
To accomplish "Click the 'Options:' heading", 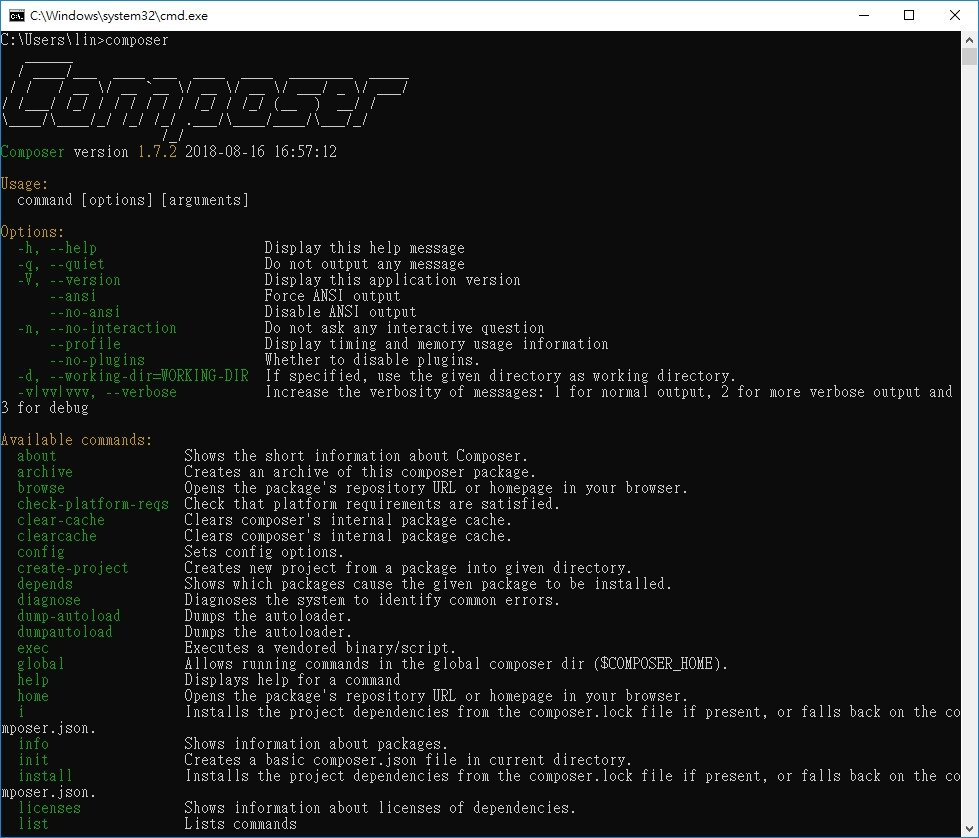I will tap(32, 232).
